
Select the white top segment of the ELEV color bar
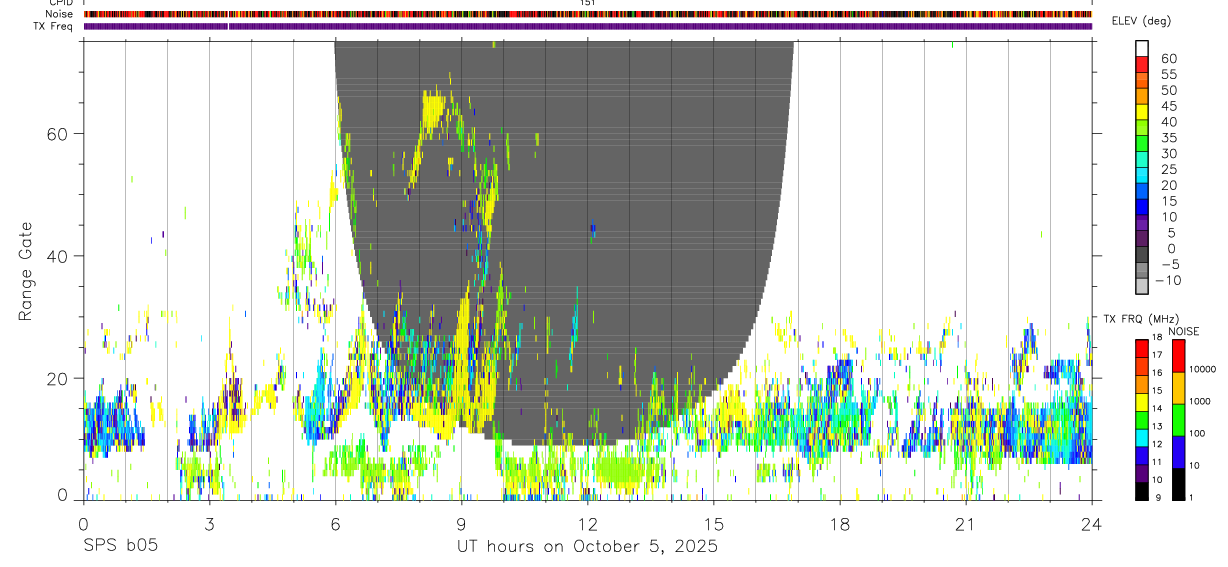pos(1142,48)
